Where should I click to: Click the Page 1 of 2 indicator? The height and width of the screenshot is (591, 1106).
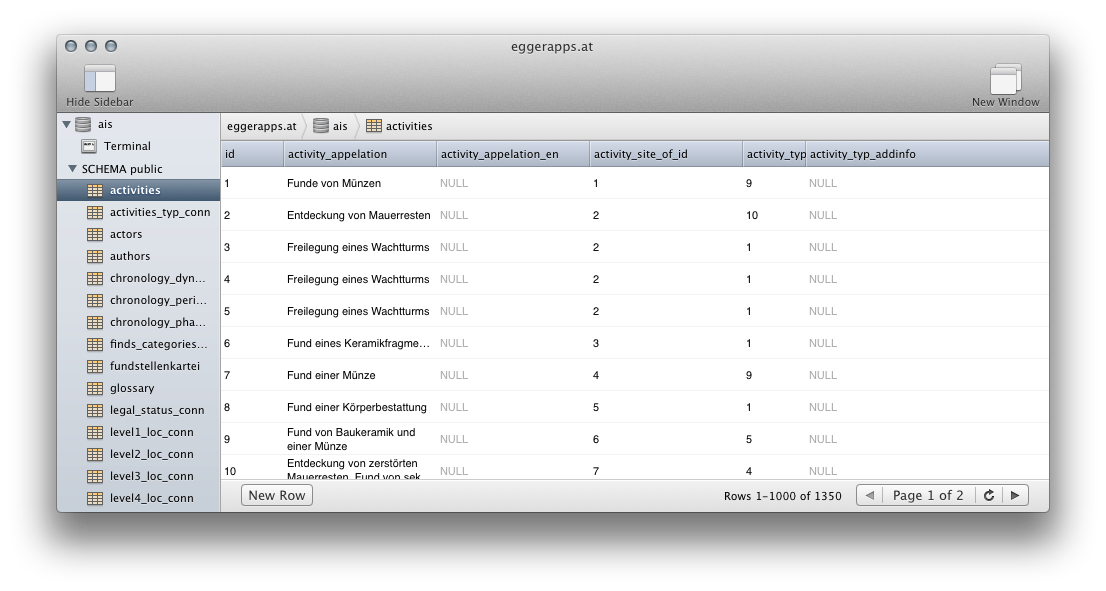coord(928,496)
